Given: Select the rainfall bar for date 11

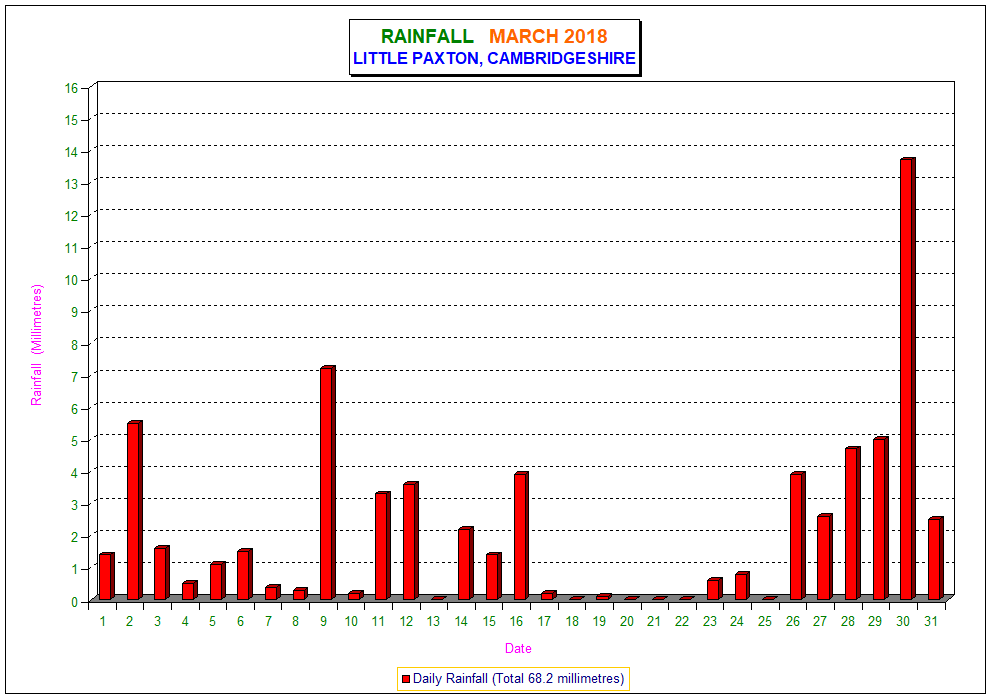Looking at the screenshot, I should 382,546.
